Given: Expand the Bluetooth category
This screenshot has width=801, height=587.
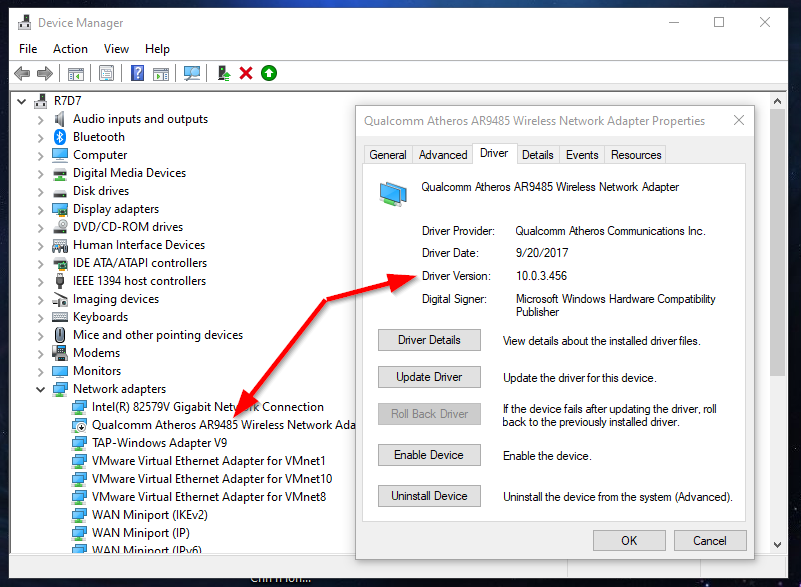Looking at the screenshot, I should (40, 137).
